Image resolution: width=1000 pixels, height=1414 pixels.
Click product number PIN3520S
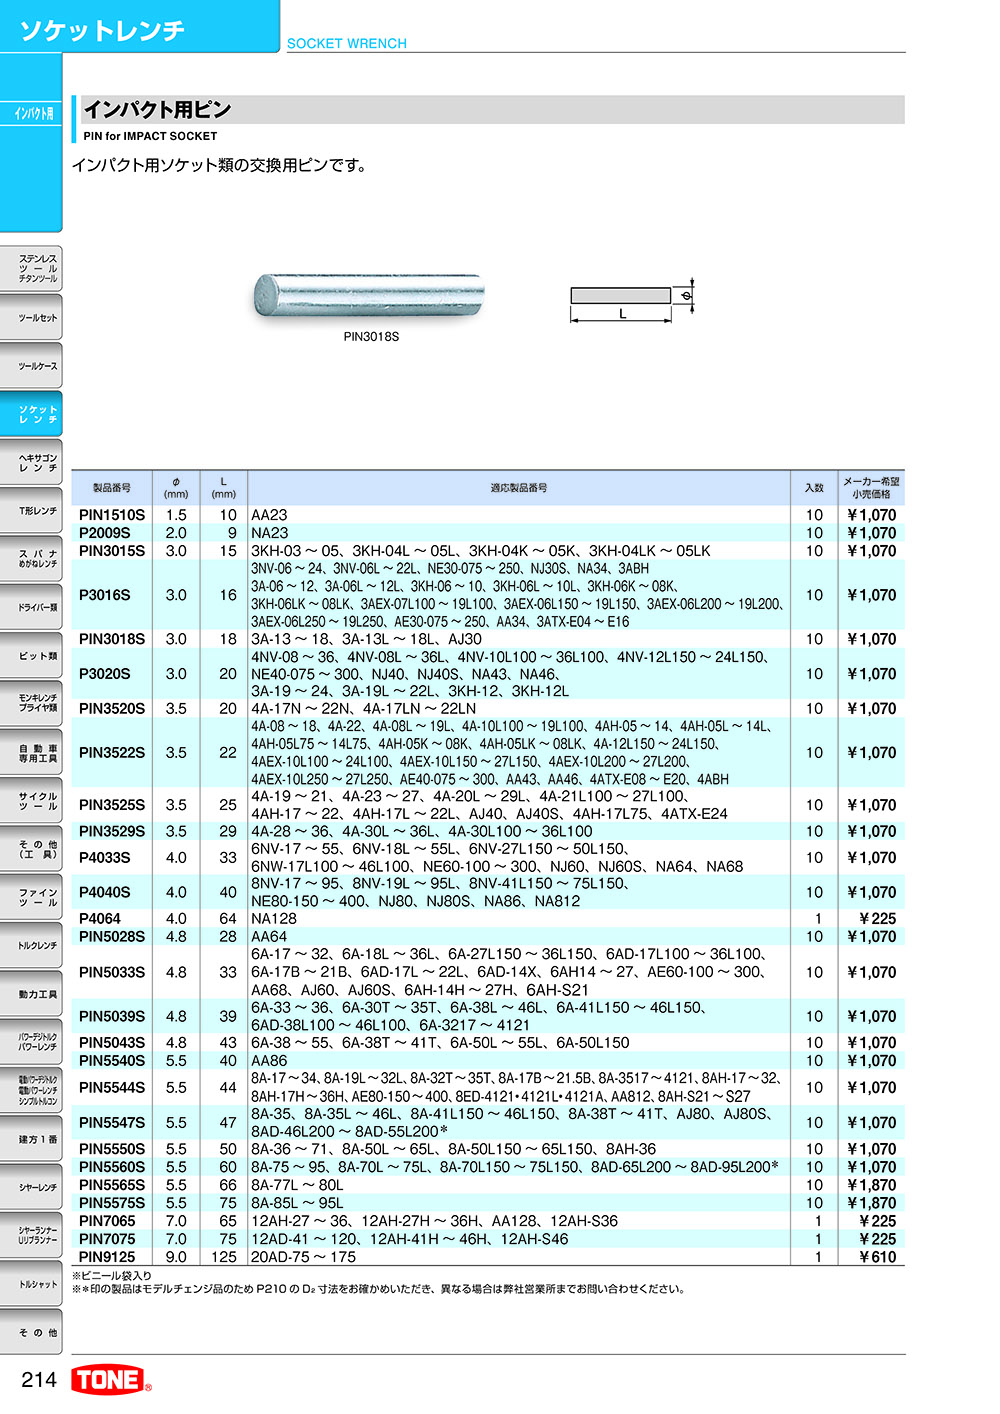pyautogui.click(x=112, y=709)
